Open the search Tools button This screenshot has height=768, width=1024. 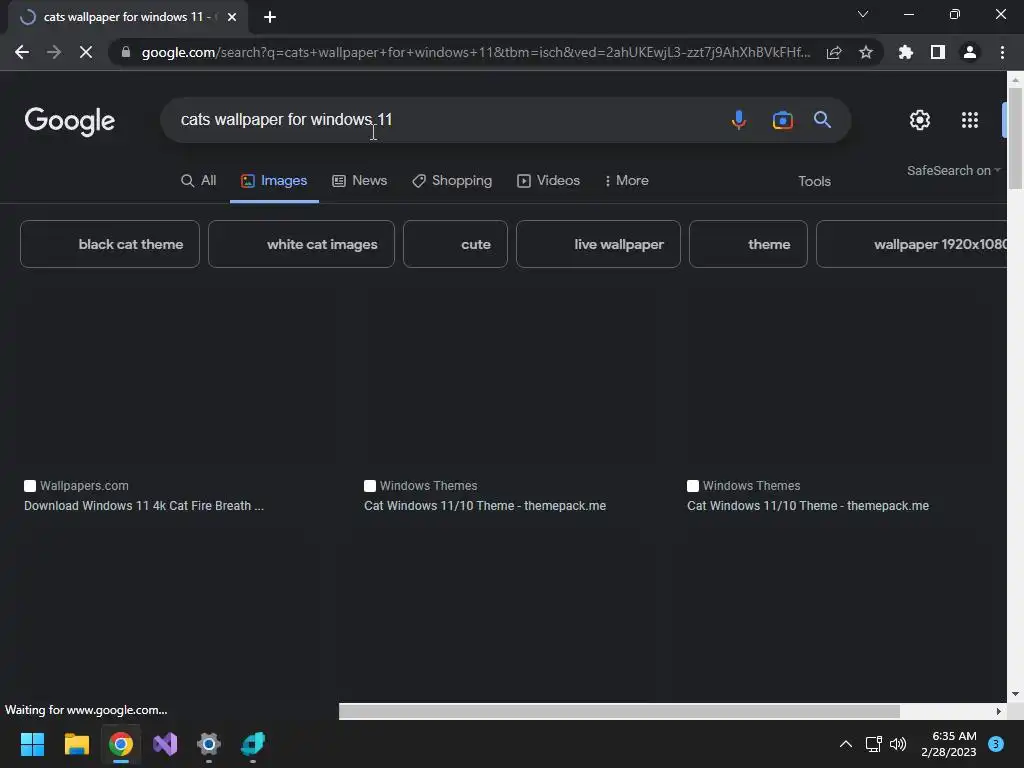pos(814,182)
